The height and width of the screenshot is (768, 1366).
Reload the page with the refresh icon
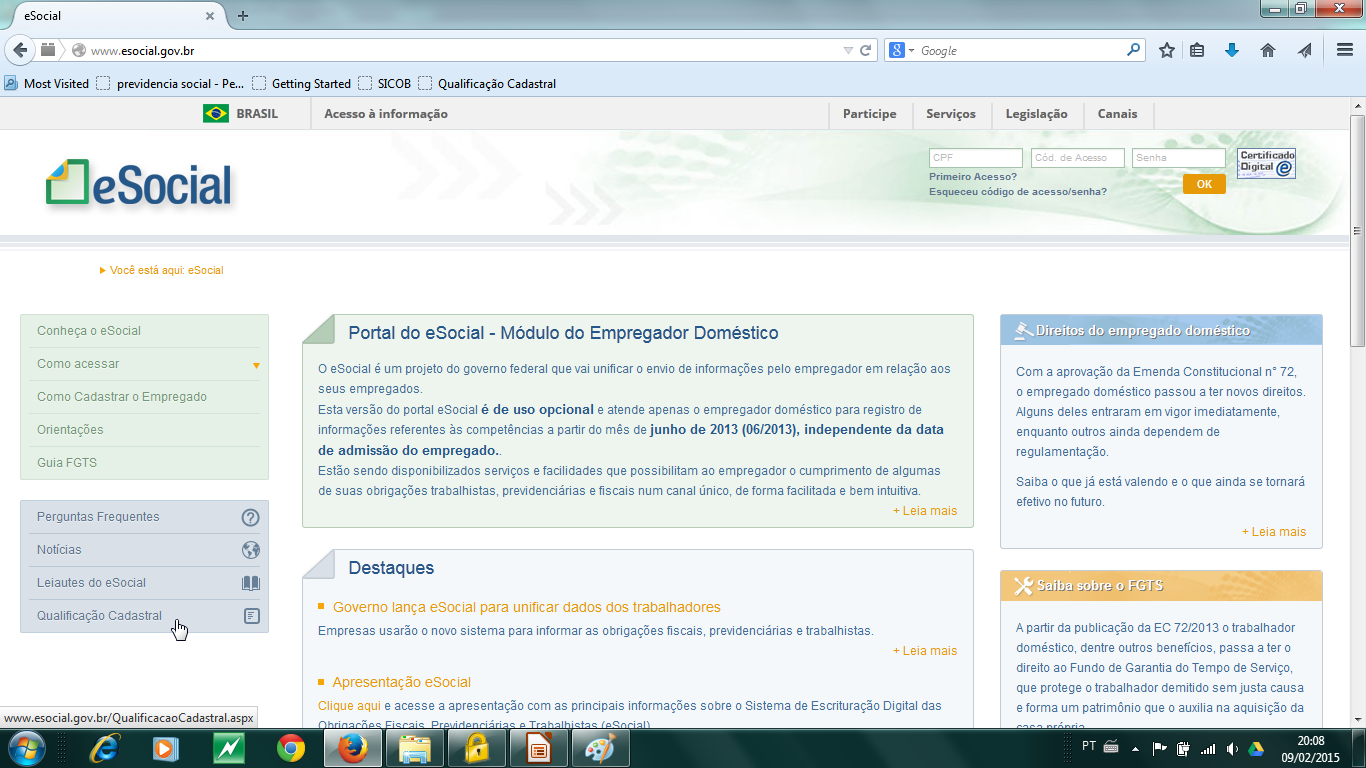[866, 50]
